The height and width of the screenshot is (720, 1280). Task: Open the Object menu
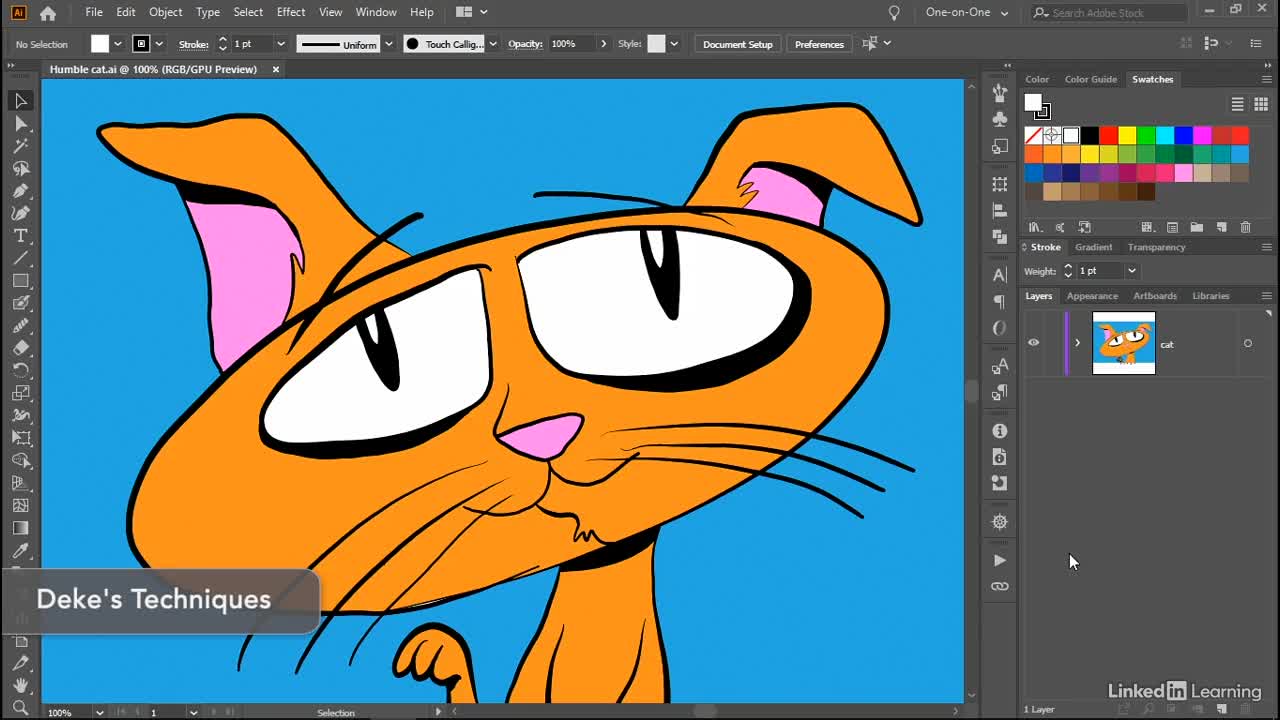pos(165,12)
